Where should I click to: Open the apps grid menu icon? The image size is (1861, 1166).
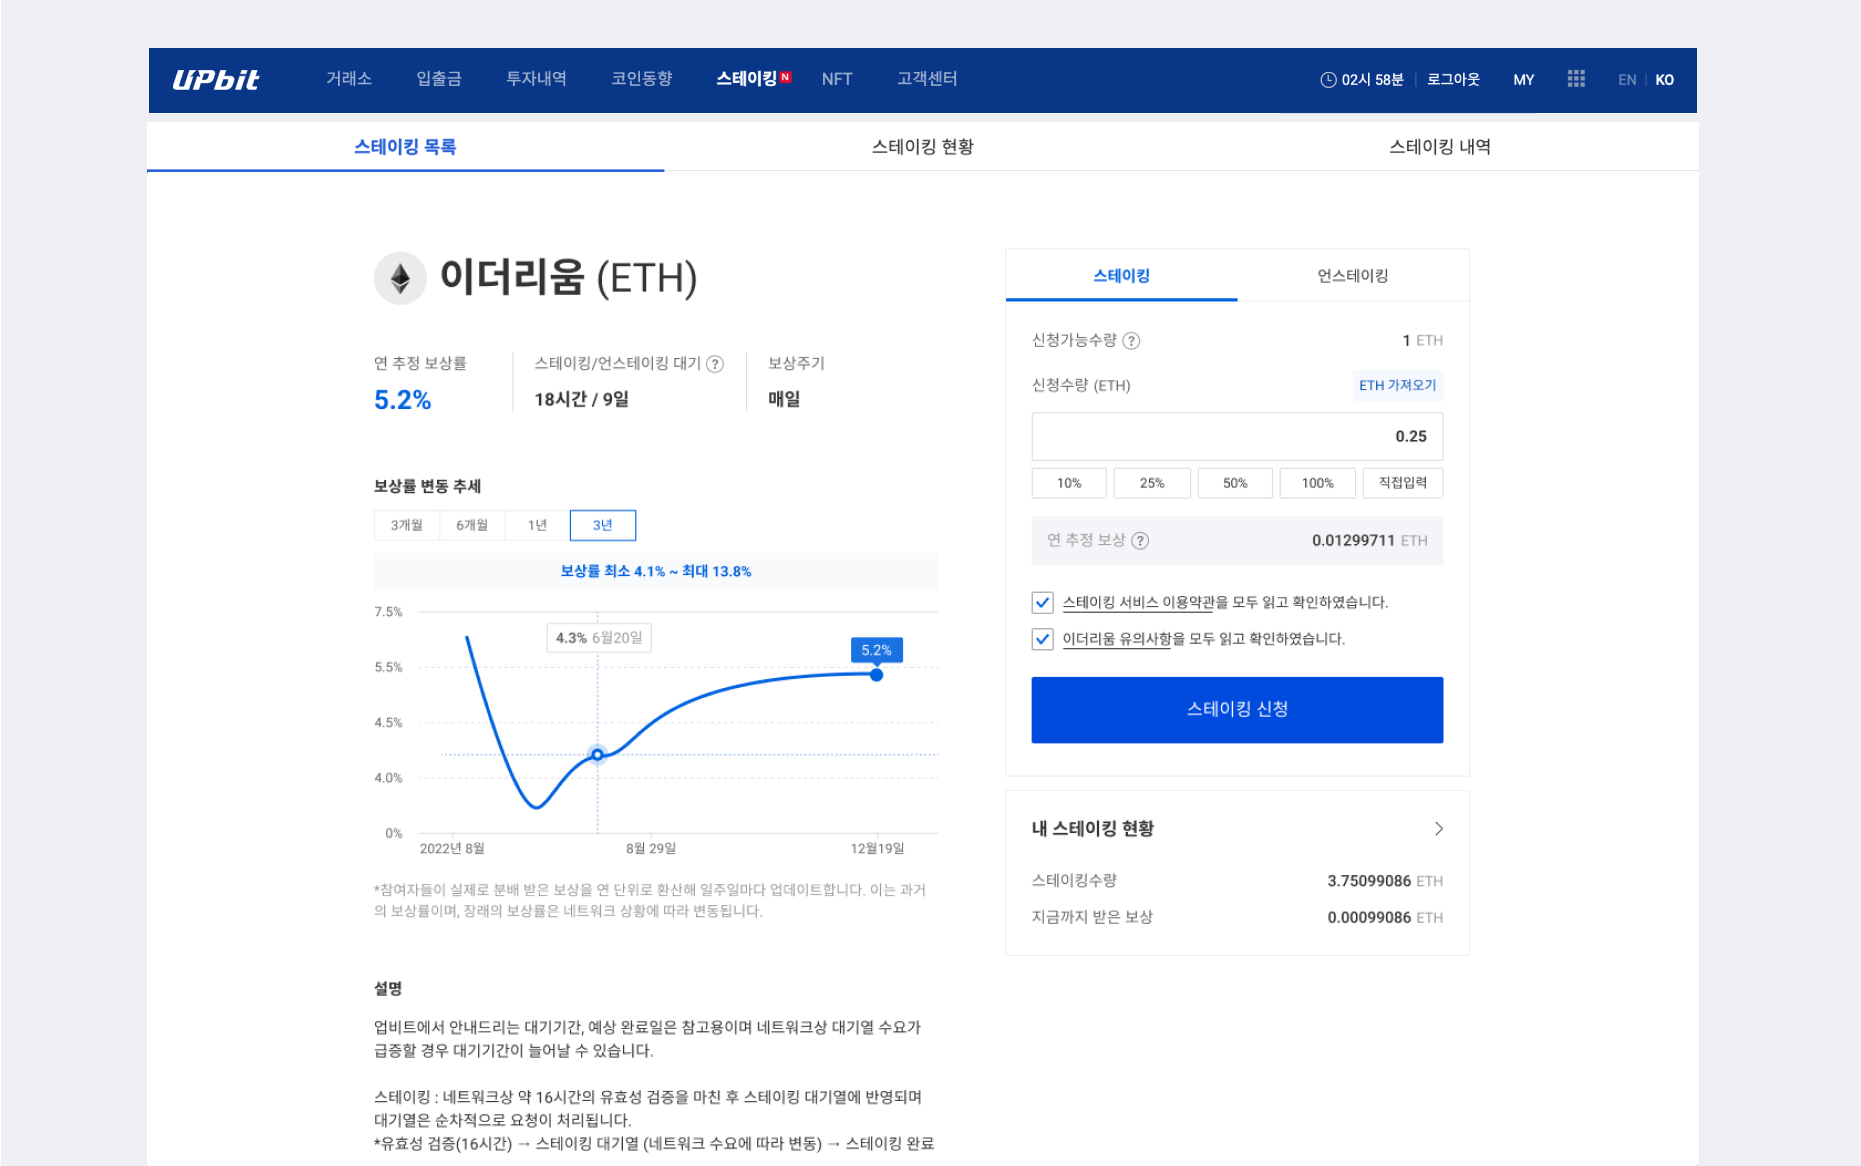(x=1576, y=79)
